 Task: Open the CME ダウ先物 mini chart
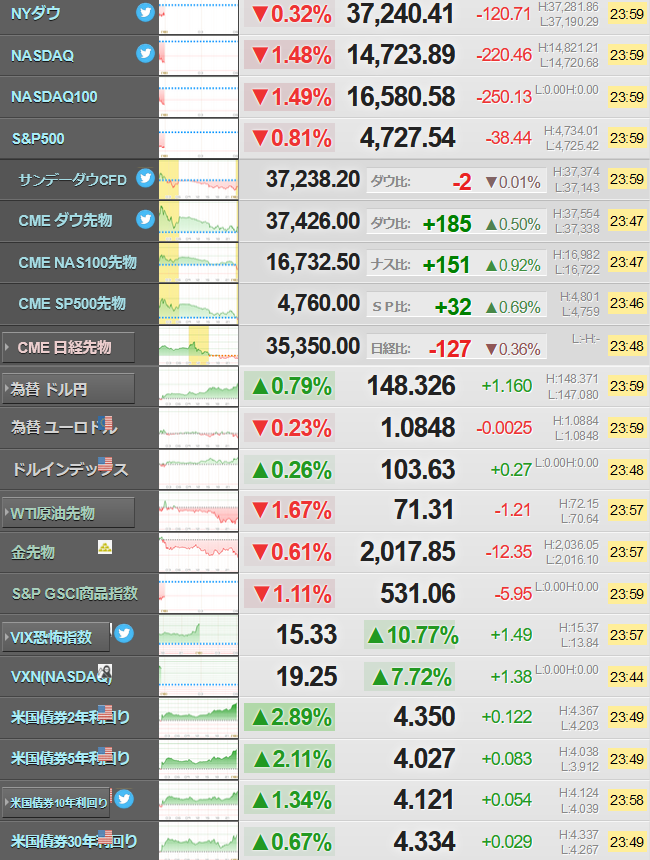pos(199,221)
